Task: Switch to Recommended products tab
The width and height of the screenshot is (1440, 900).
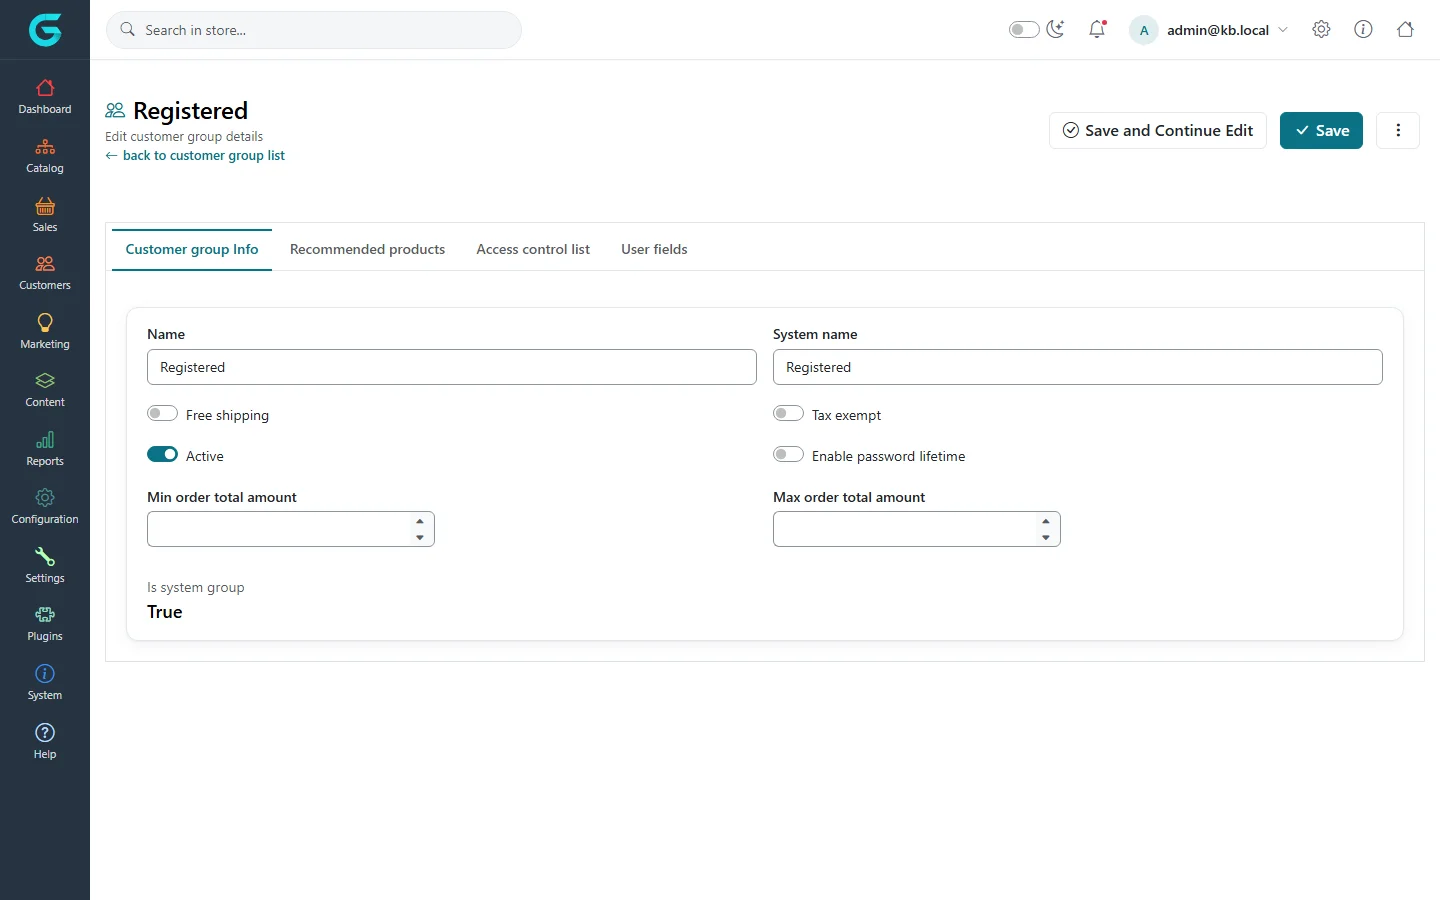Action: click(x=367, y=250)
